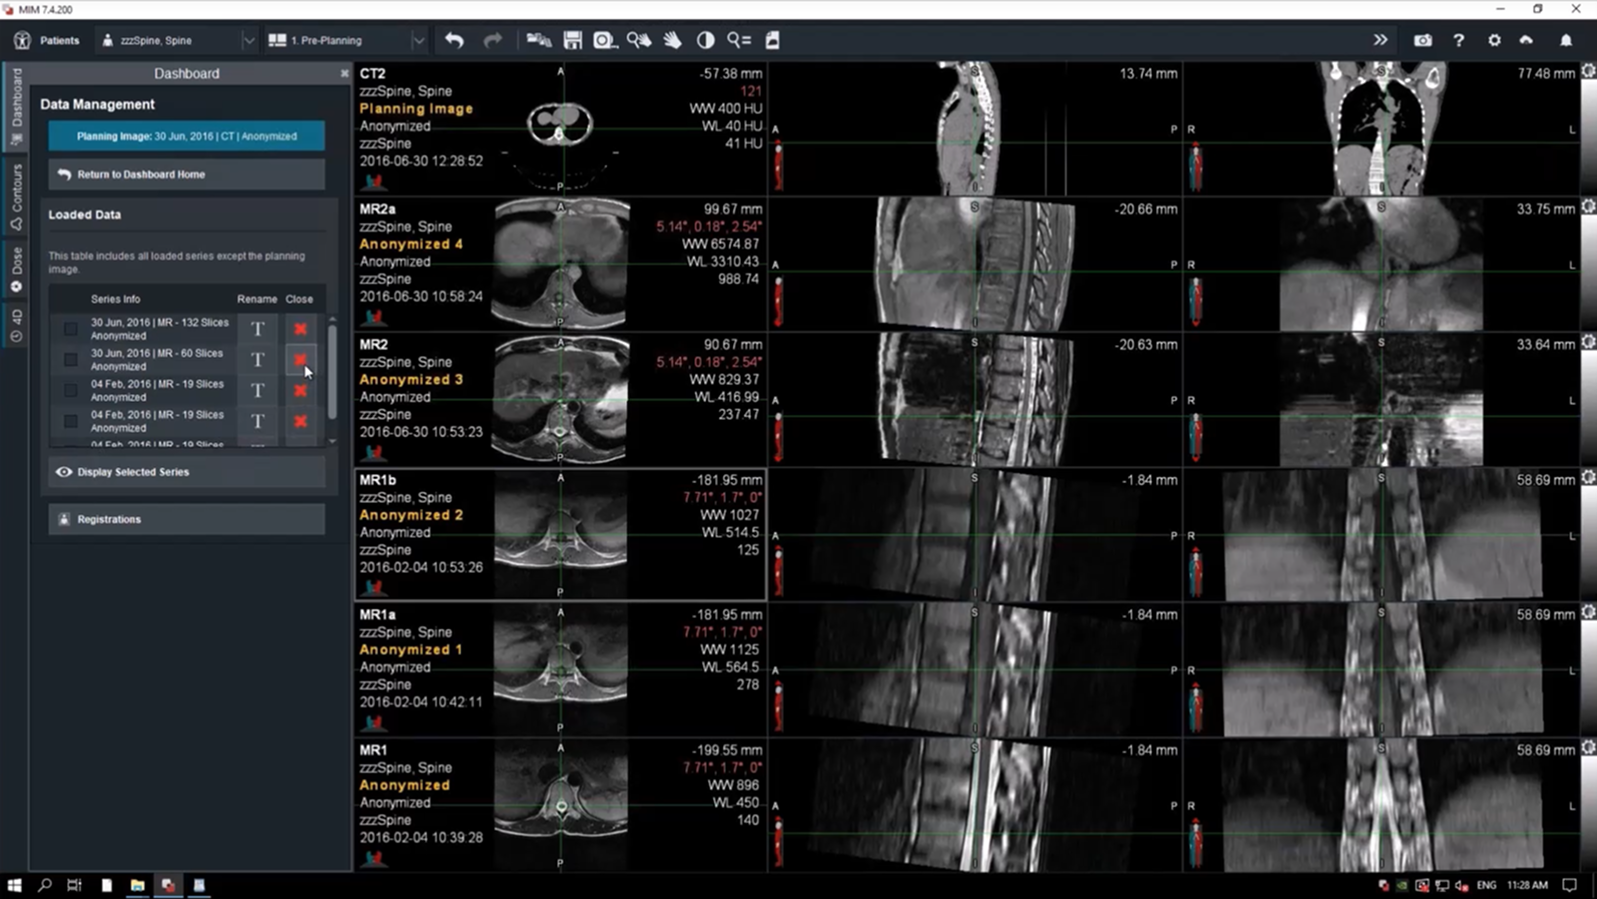Switch to the Contours side tab

point(17,197)
